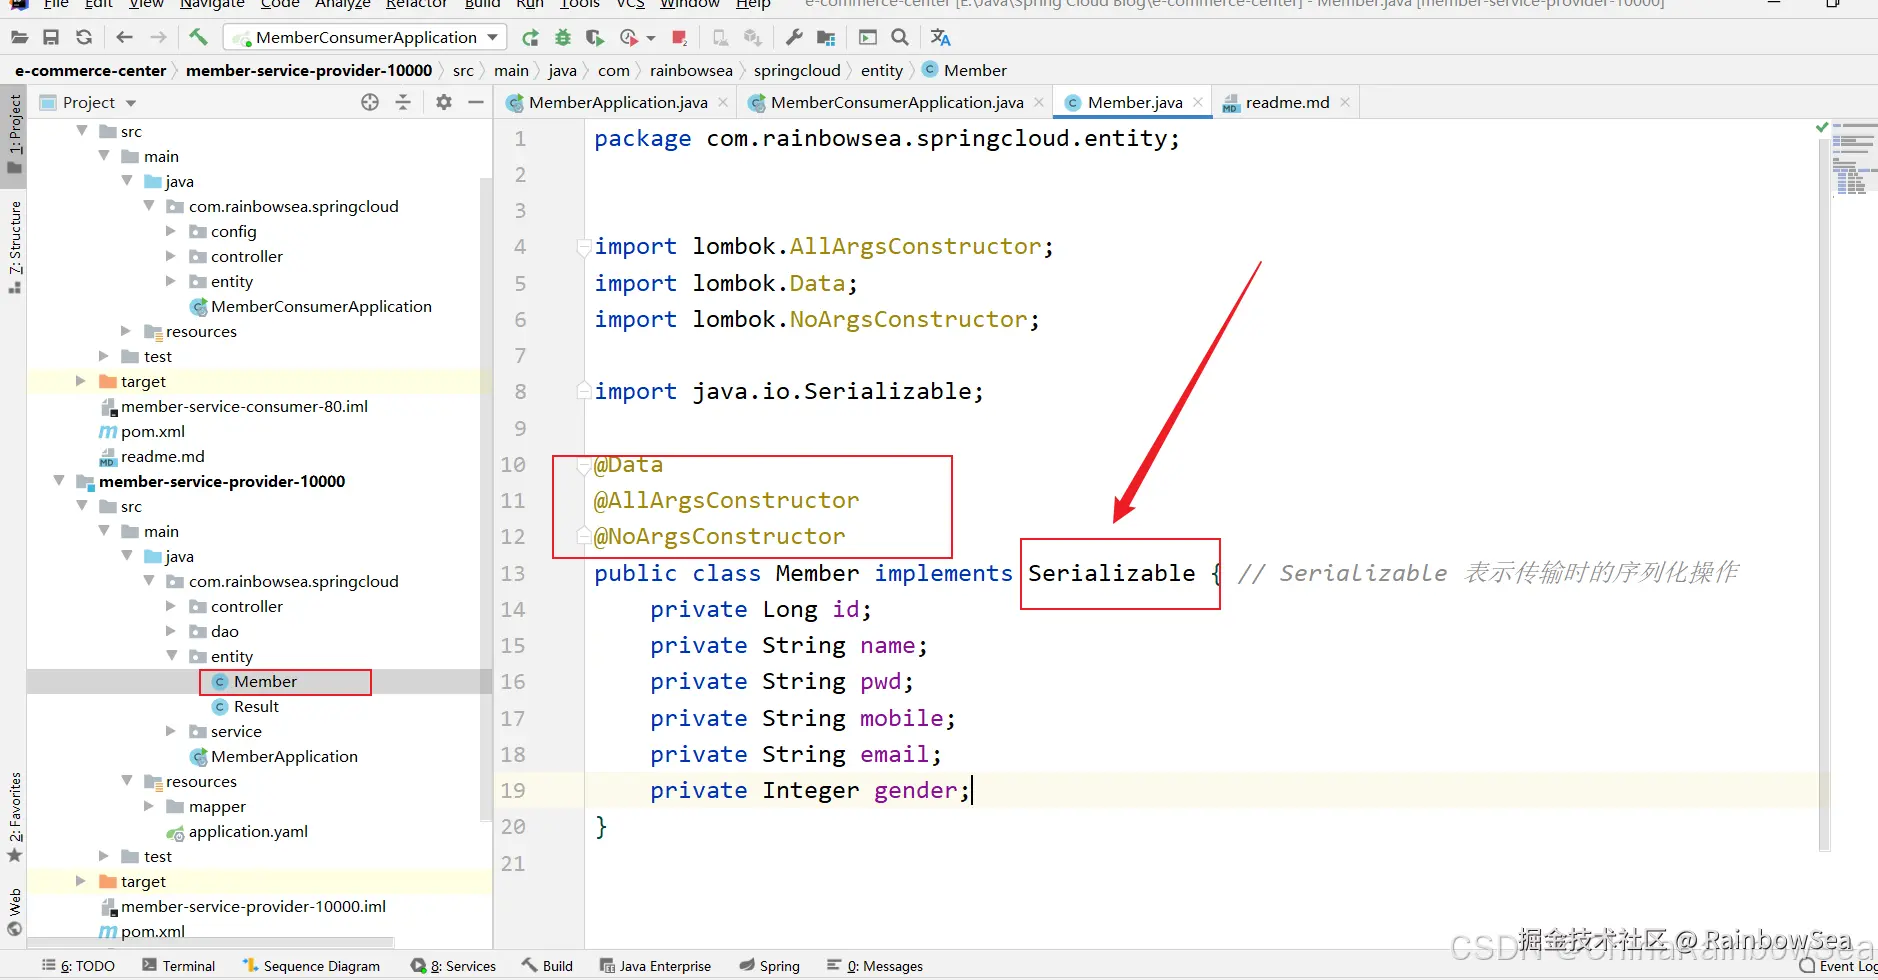Toggle the 1: Project tool window button
This screenshot has height=980, width=1878.
[x=14, y=132]
